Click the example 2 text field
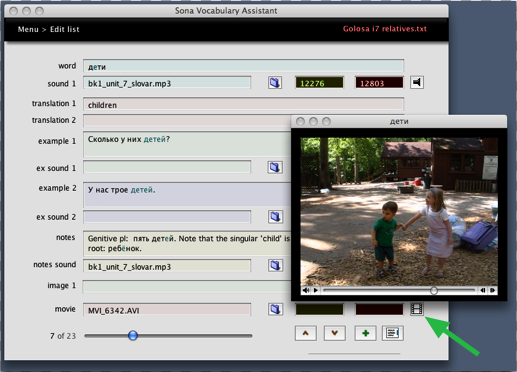The height and width of the screenshot is (372, 517). pyautogui.click(x=187, y=195)
